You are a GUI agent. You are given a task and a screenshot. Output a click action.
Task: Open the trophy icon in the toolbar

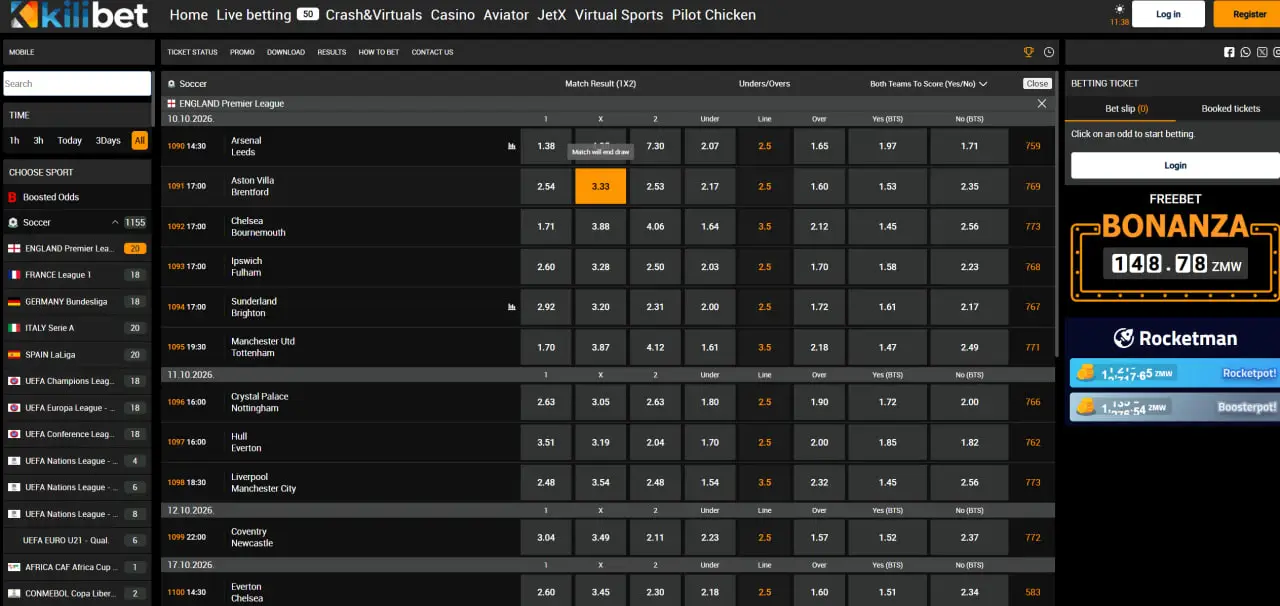pos(1028,52)
